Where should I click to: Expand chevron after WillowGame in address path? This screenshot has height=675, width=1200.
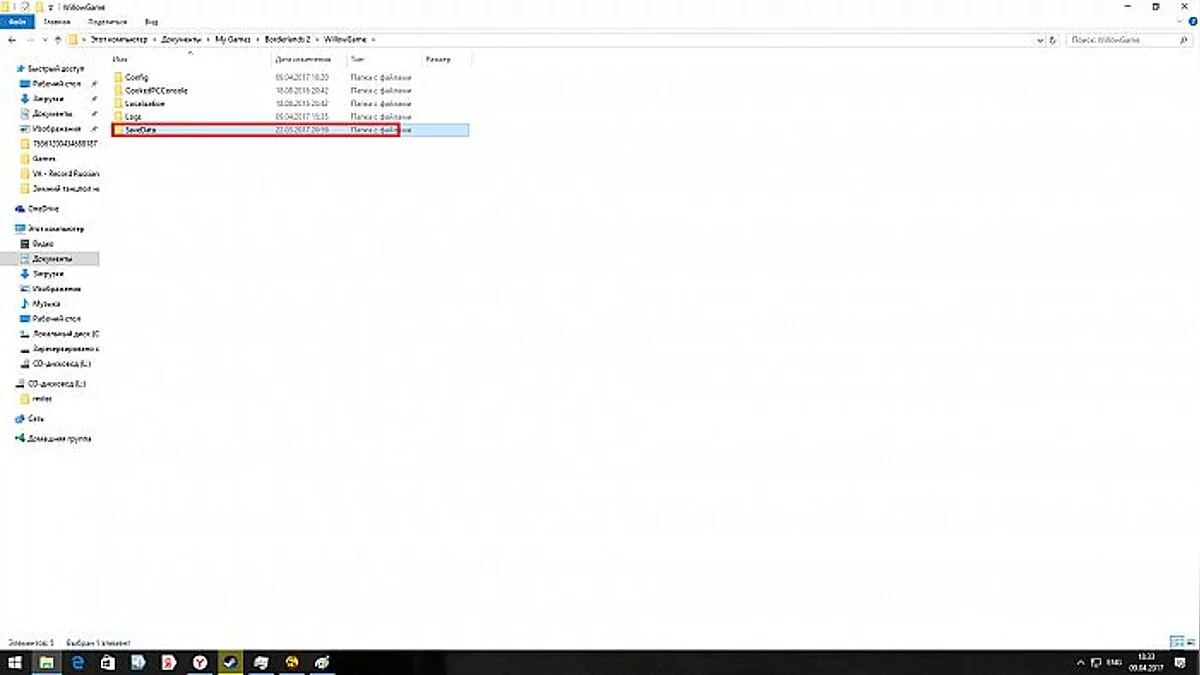(374, 39)
